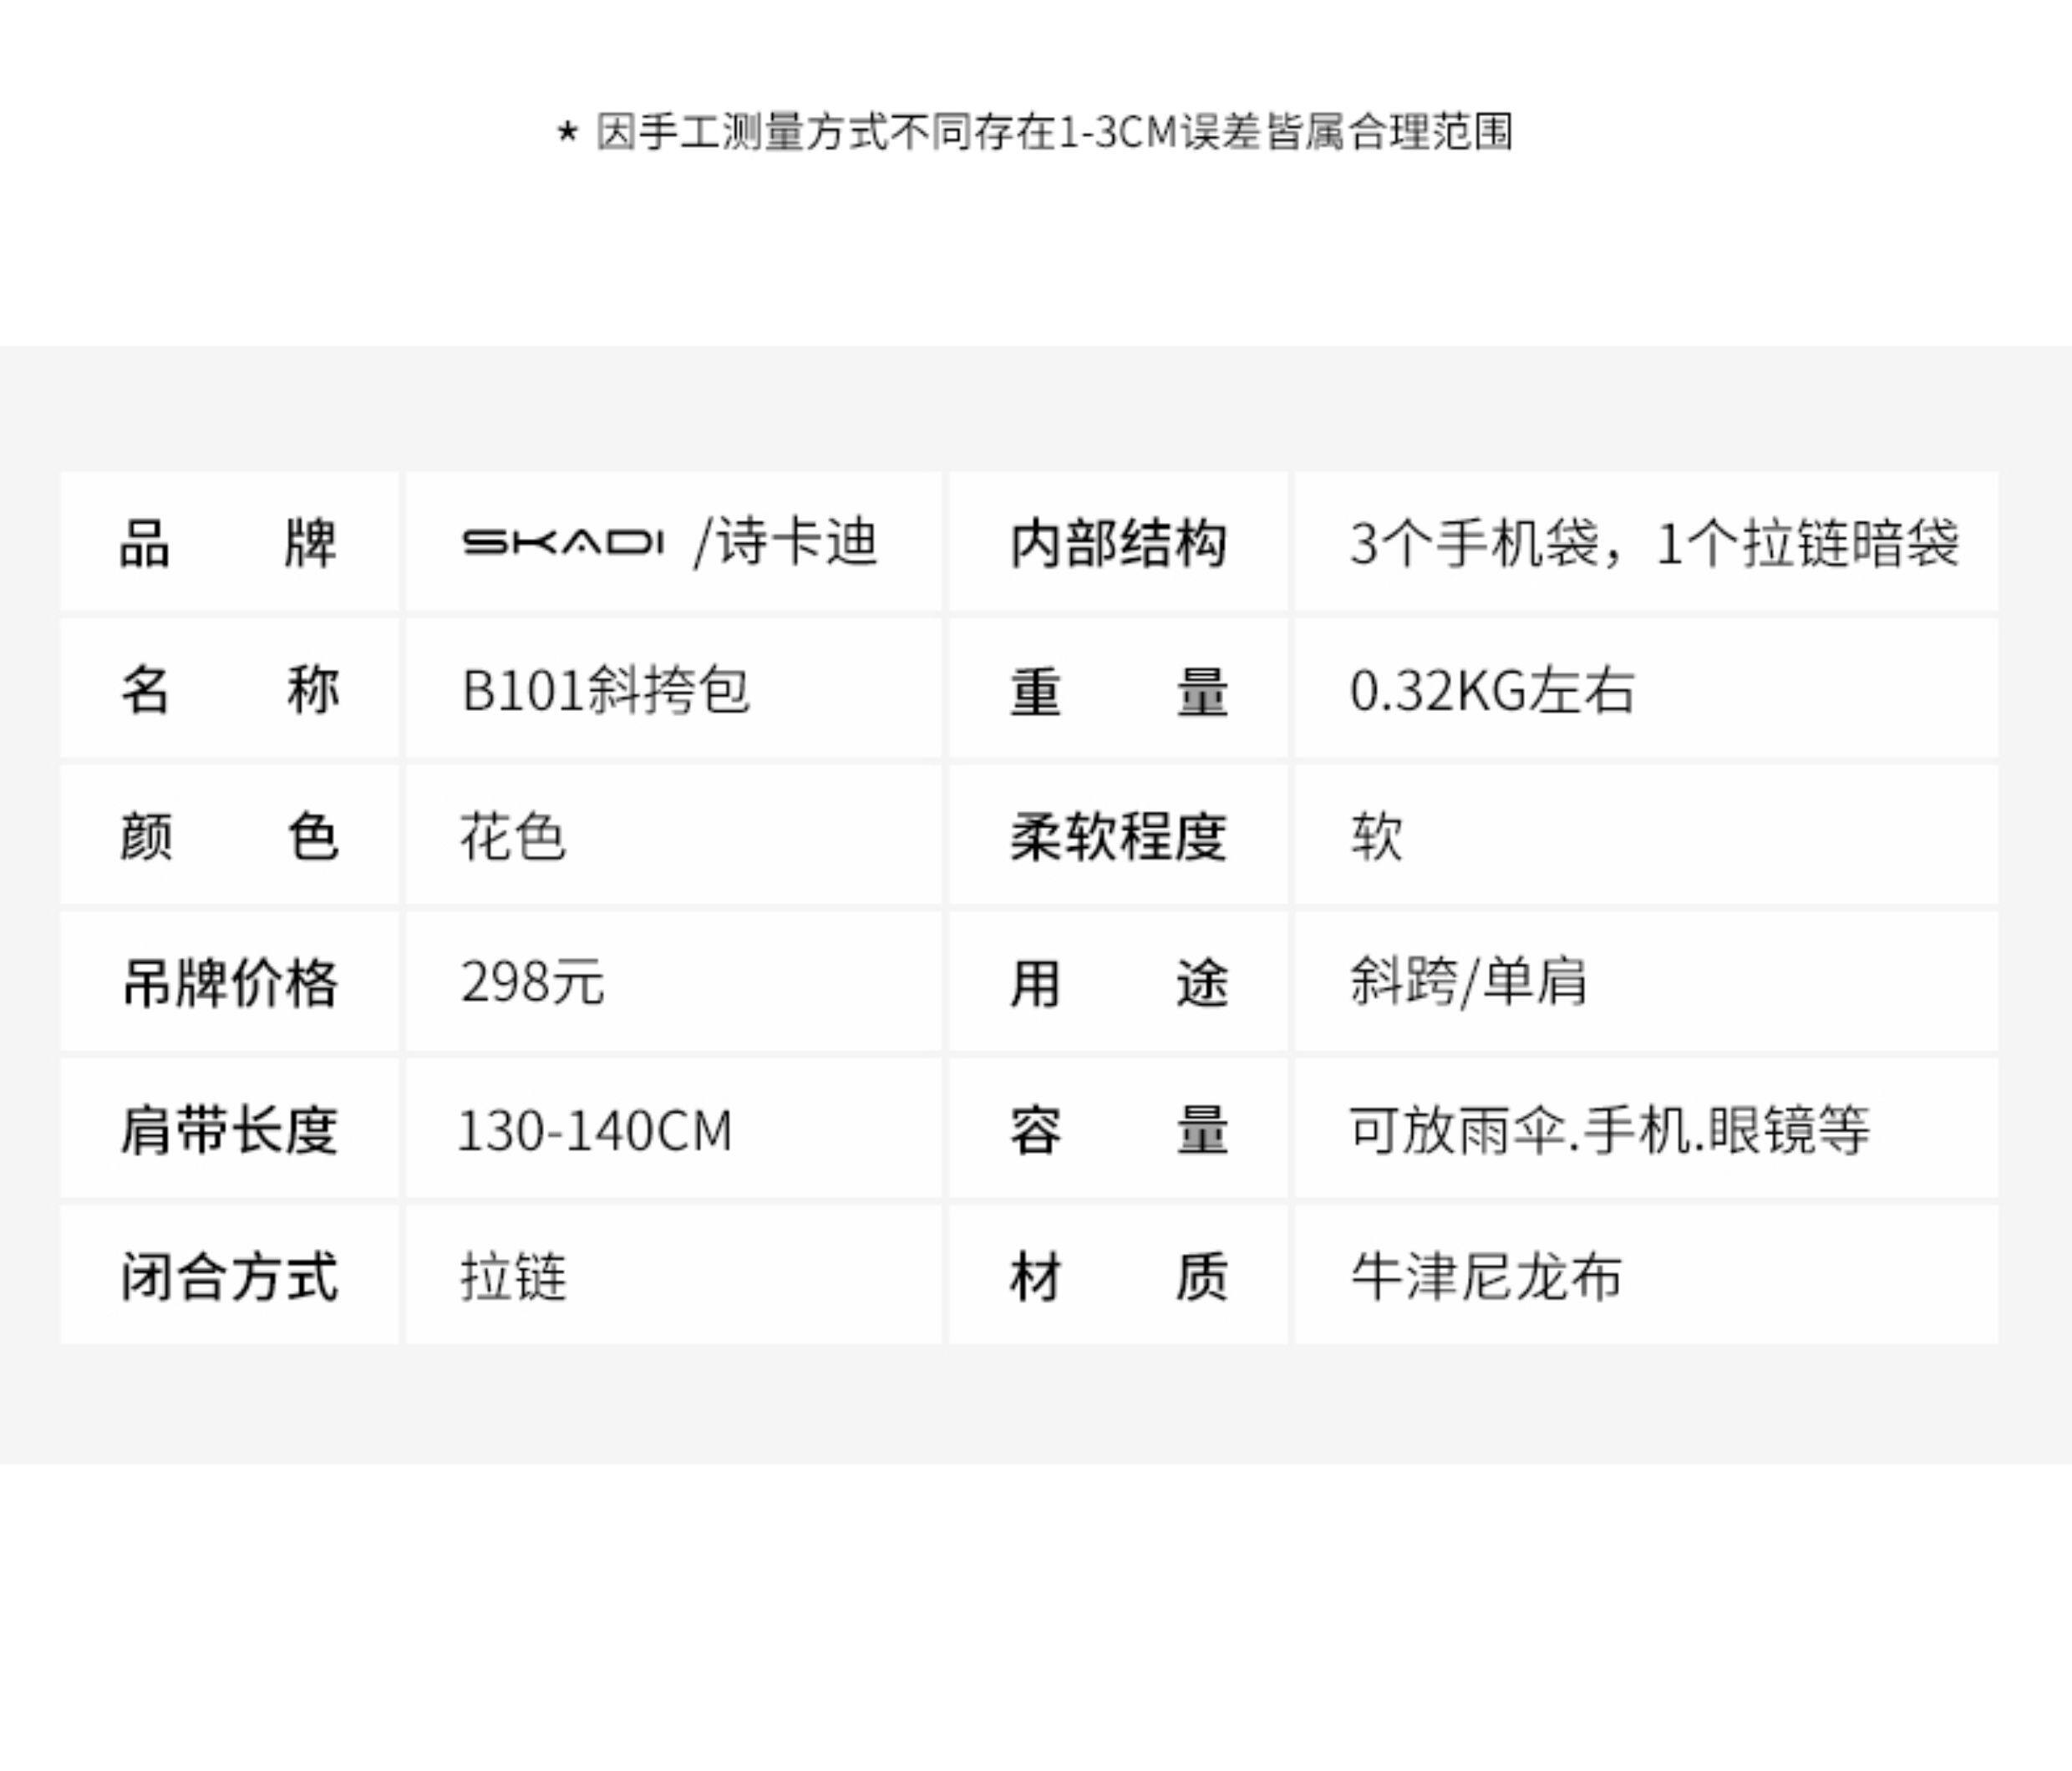Click the 肩带长度 label
Screen dimensions: 2072x1771
(229, 1130)
